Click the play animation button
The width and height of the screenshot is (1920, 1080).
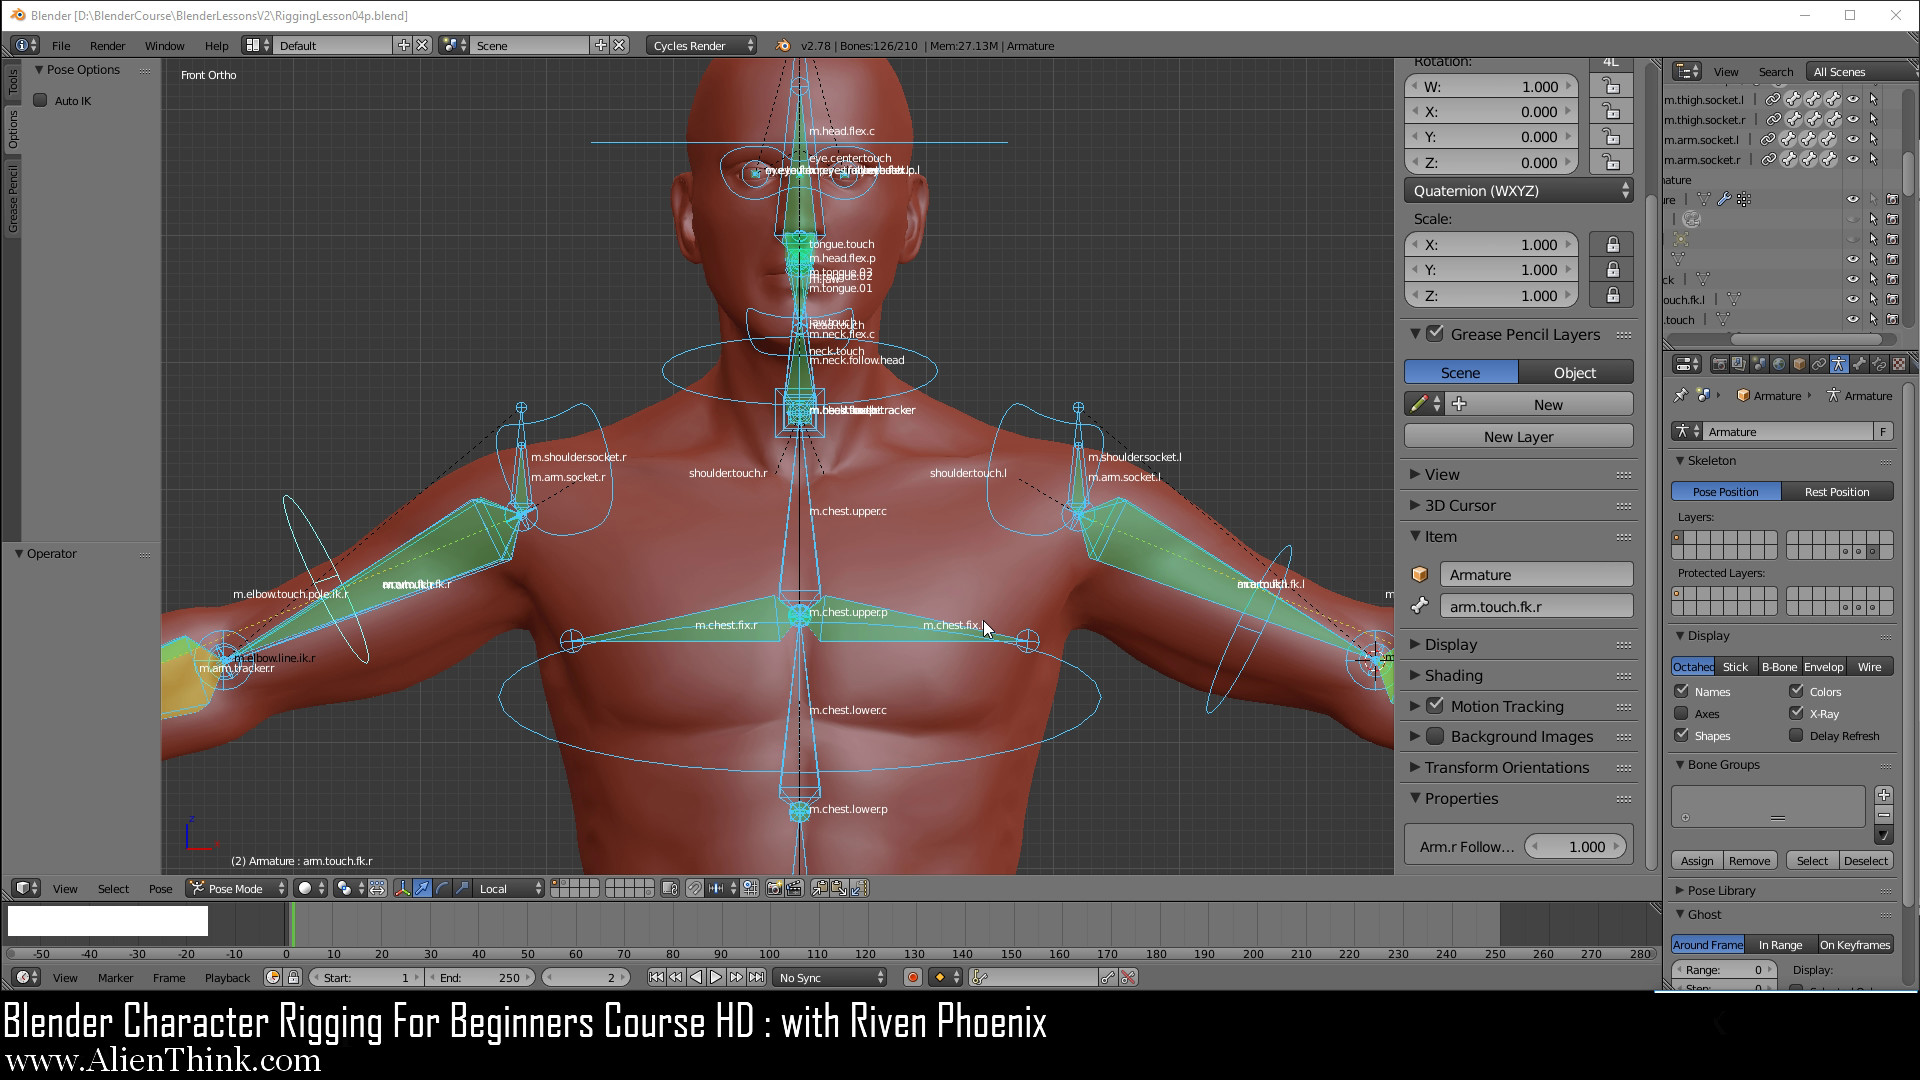pos(716,978)
